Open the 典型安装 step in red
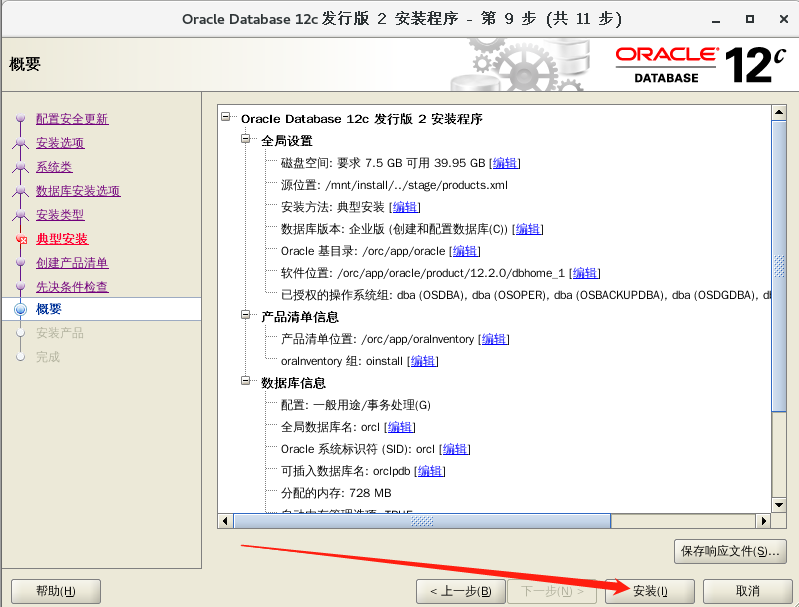This screenshot has height=607, width=799. click(62, 239)
